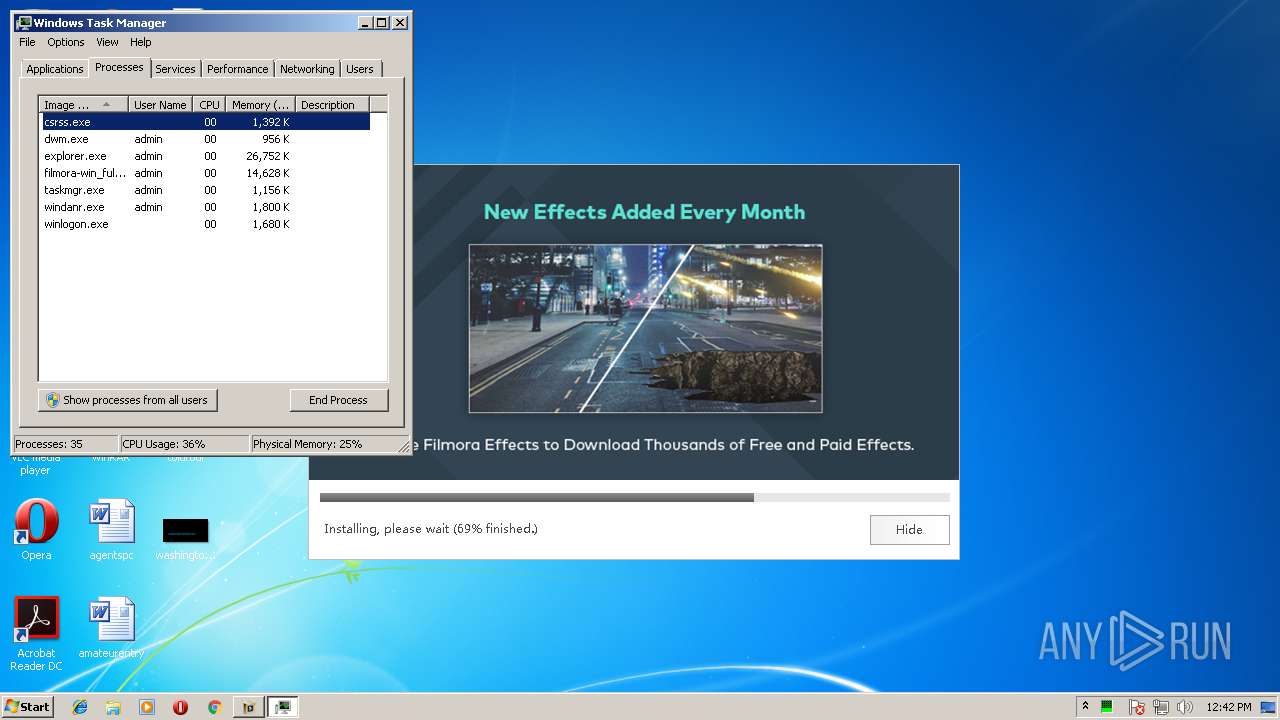
Task: Open Windows Explorer folder icon in taskbar
Action: [x=113, y=707]
